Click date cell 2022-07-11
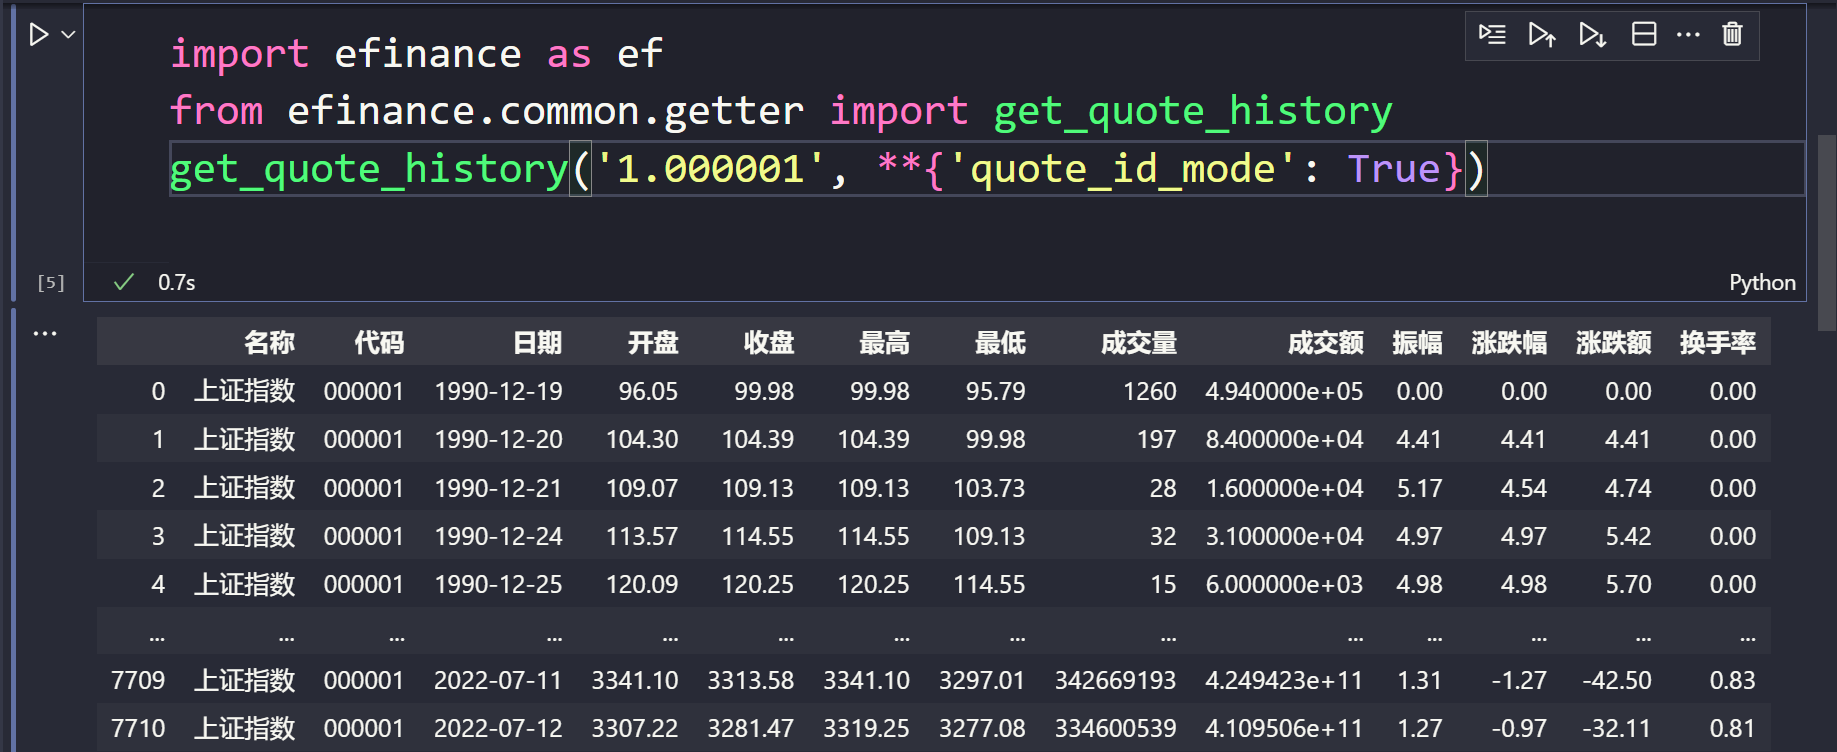The width and height of the screenshot is (1837, 752). (498, 680)
